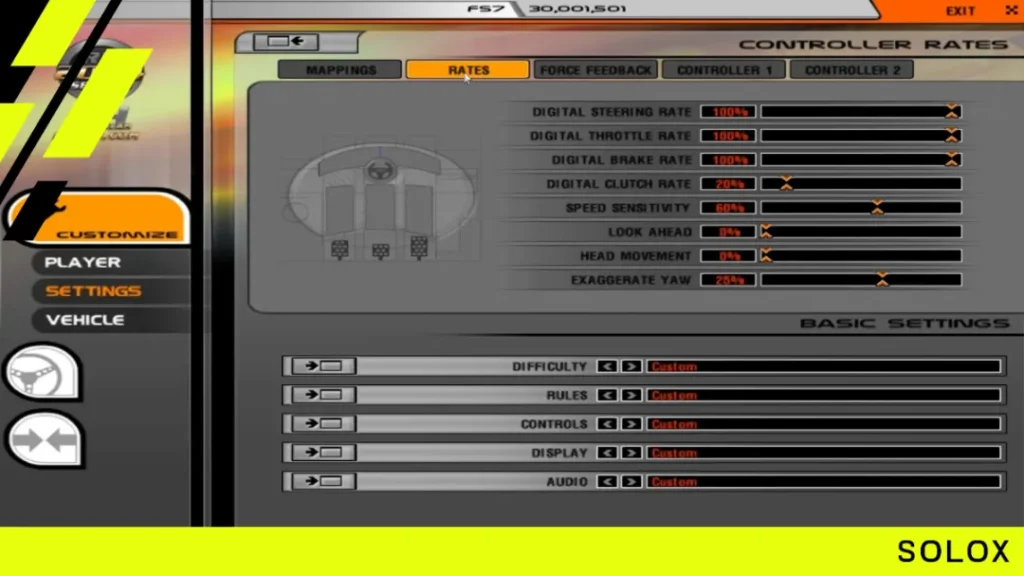Open the Audio detail arrow button

(324, 481)
